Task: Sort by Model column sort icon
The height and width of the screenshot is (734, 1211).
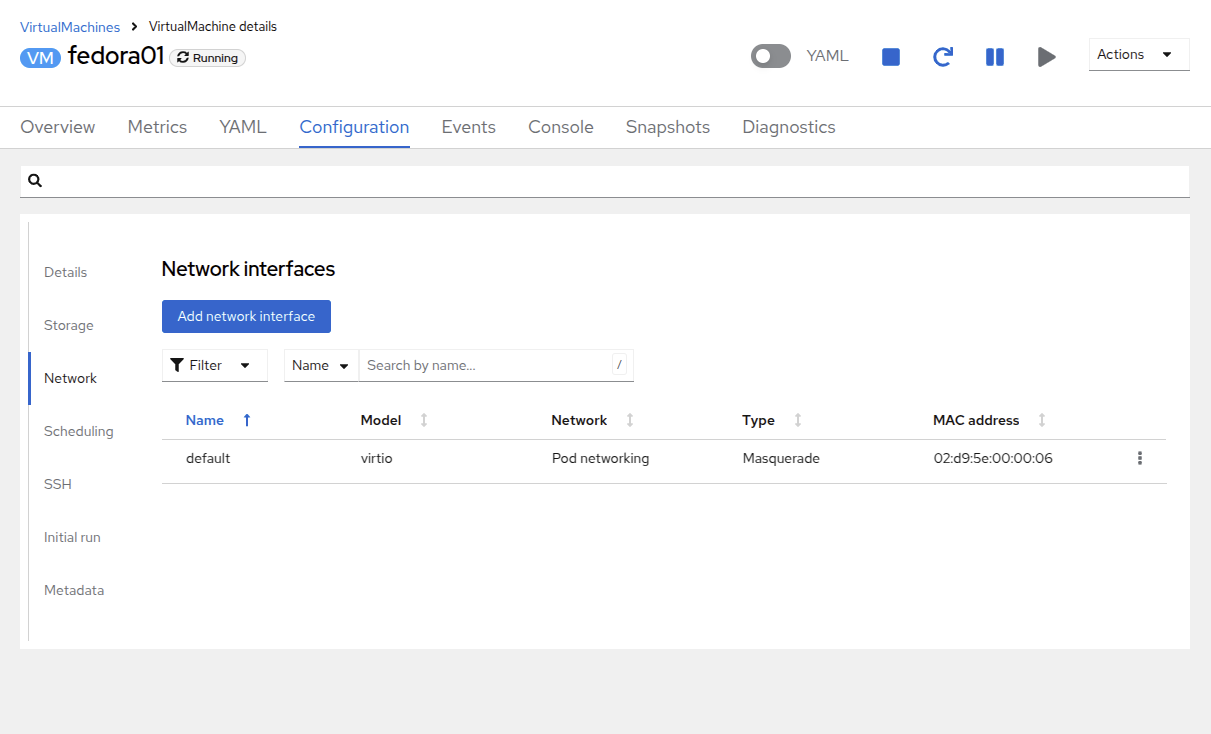Action: pyautogui.click(x=424, y=421)
